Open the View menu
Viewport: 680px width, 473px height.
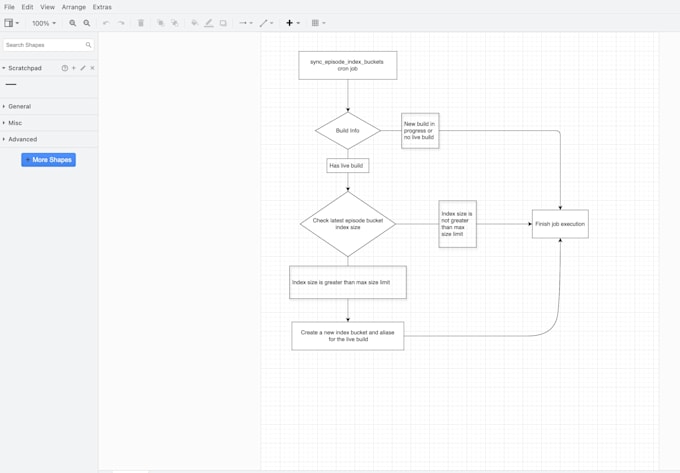click(47, 7)
